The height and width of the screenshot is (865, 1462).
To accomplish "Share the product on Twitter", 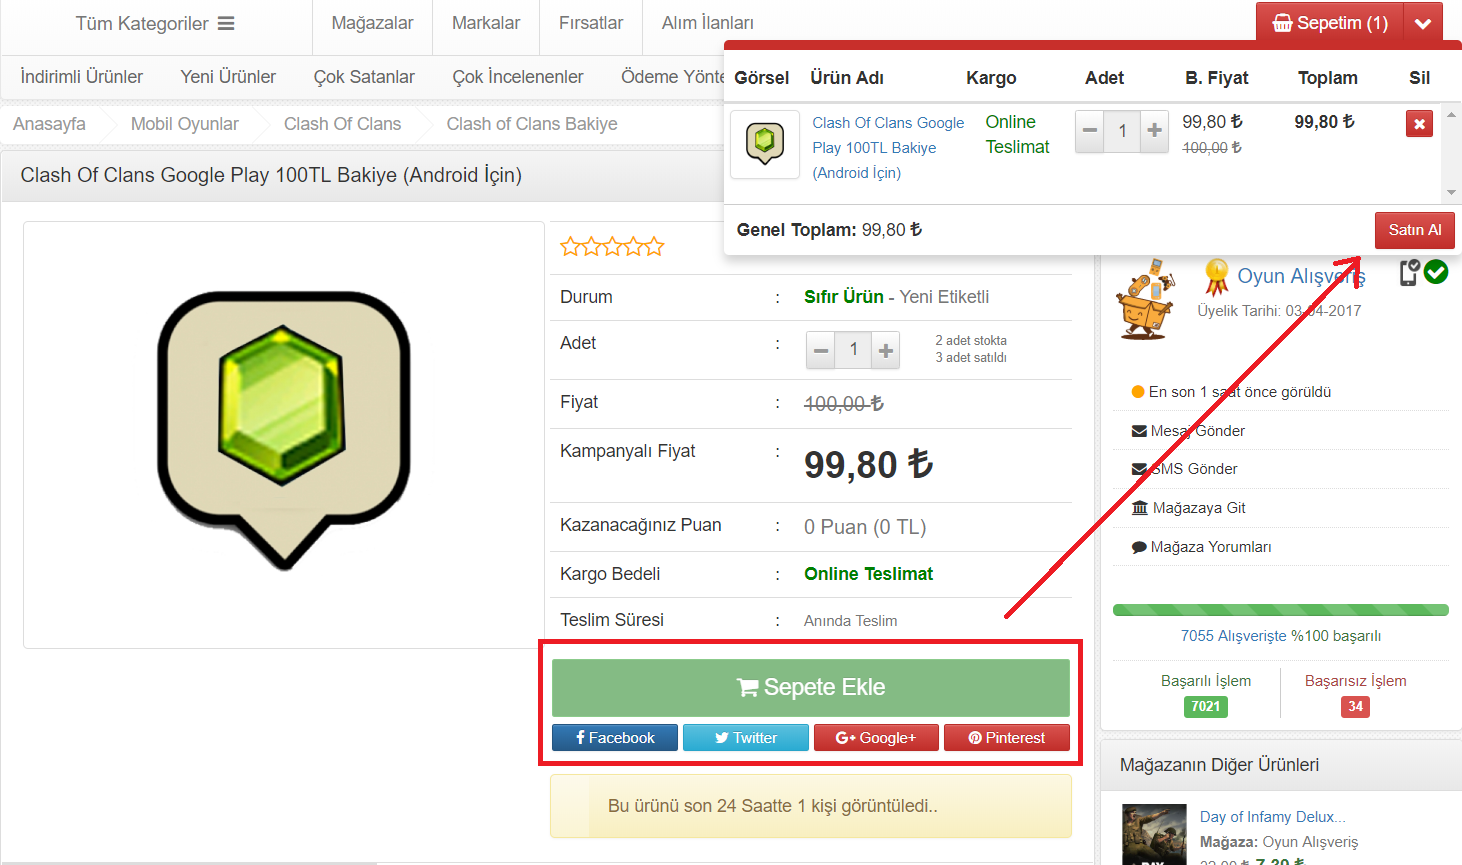I will pos(746,738).
